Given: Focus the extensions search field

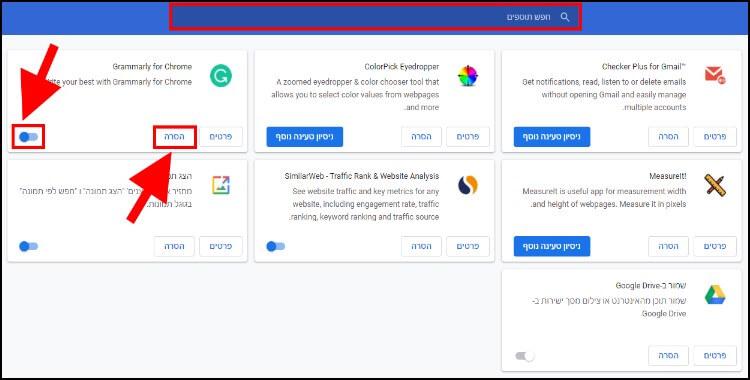Looking at the screenshot, I should [x=375, y=17].
